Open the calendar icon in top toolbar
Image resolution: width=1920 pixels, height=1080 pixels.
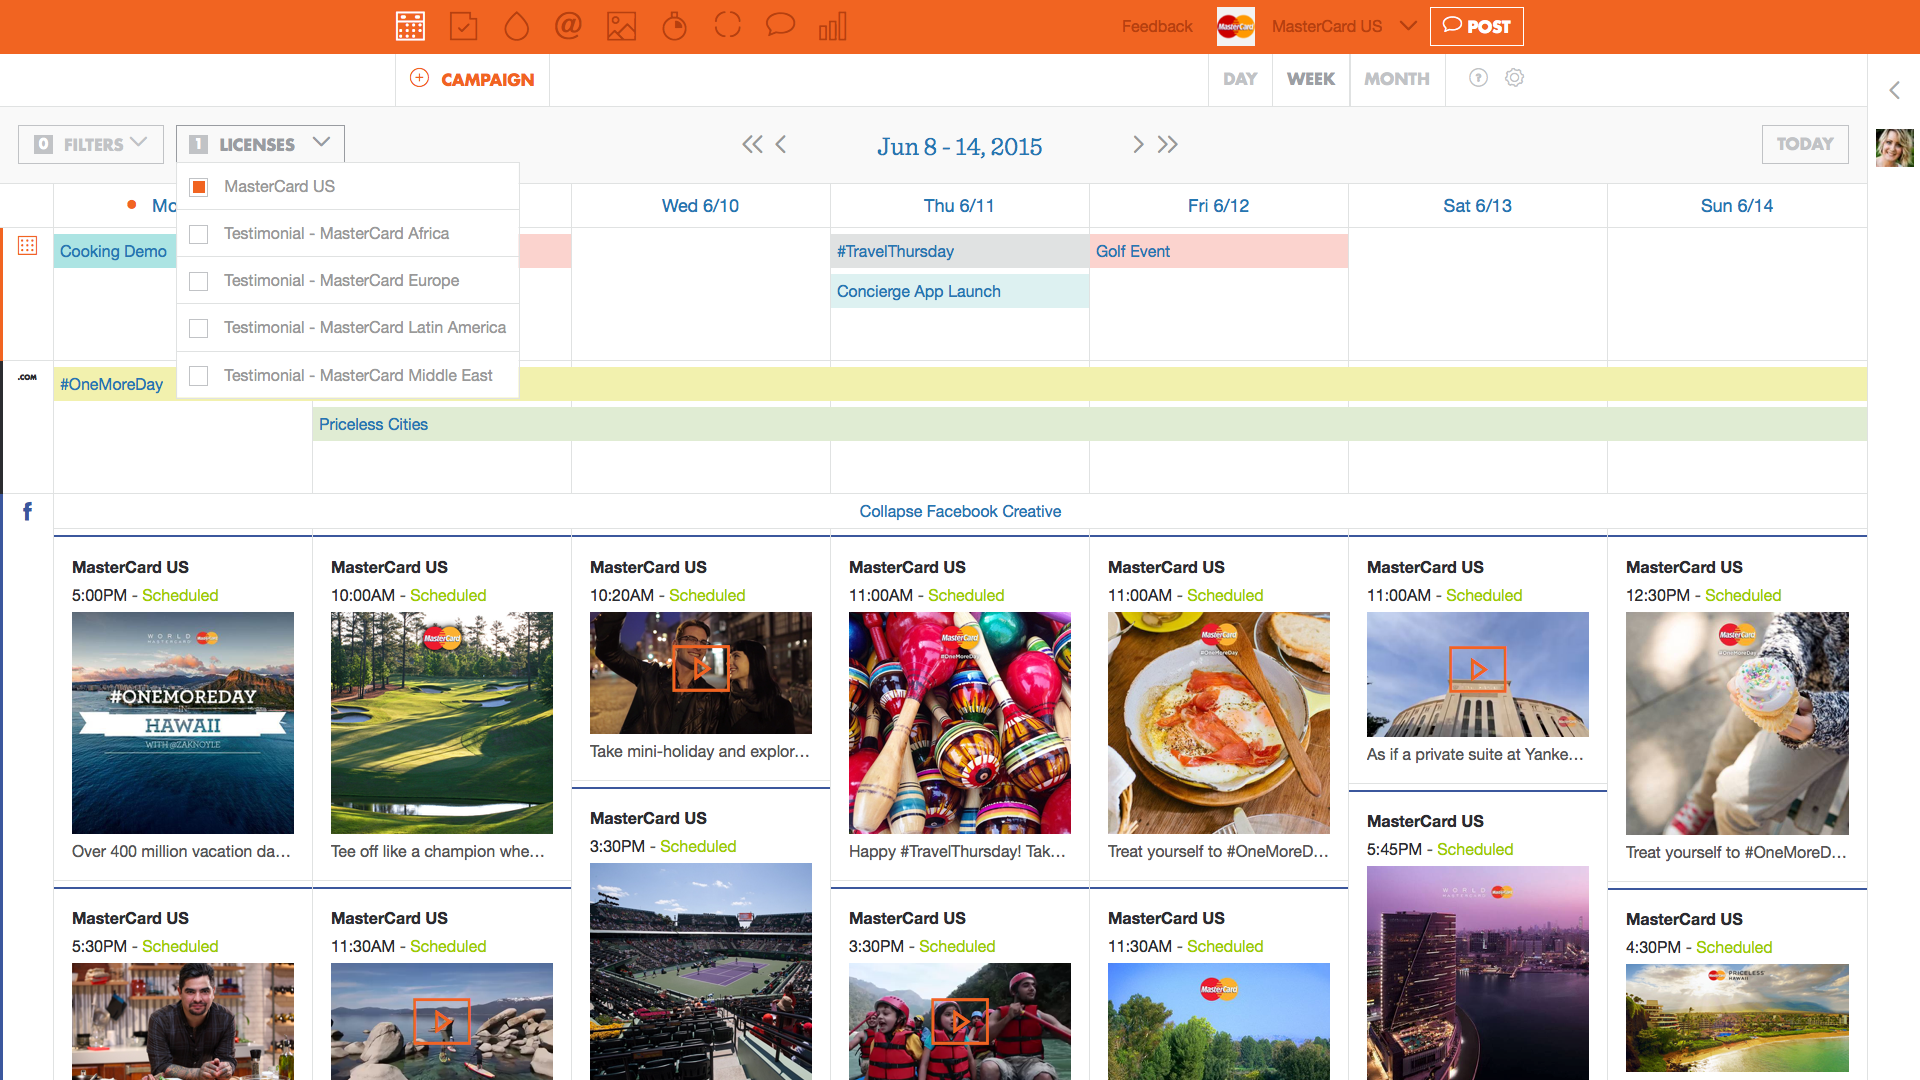tap(410, 26)
